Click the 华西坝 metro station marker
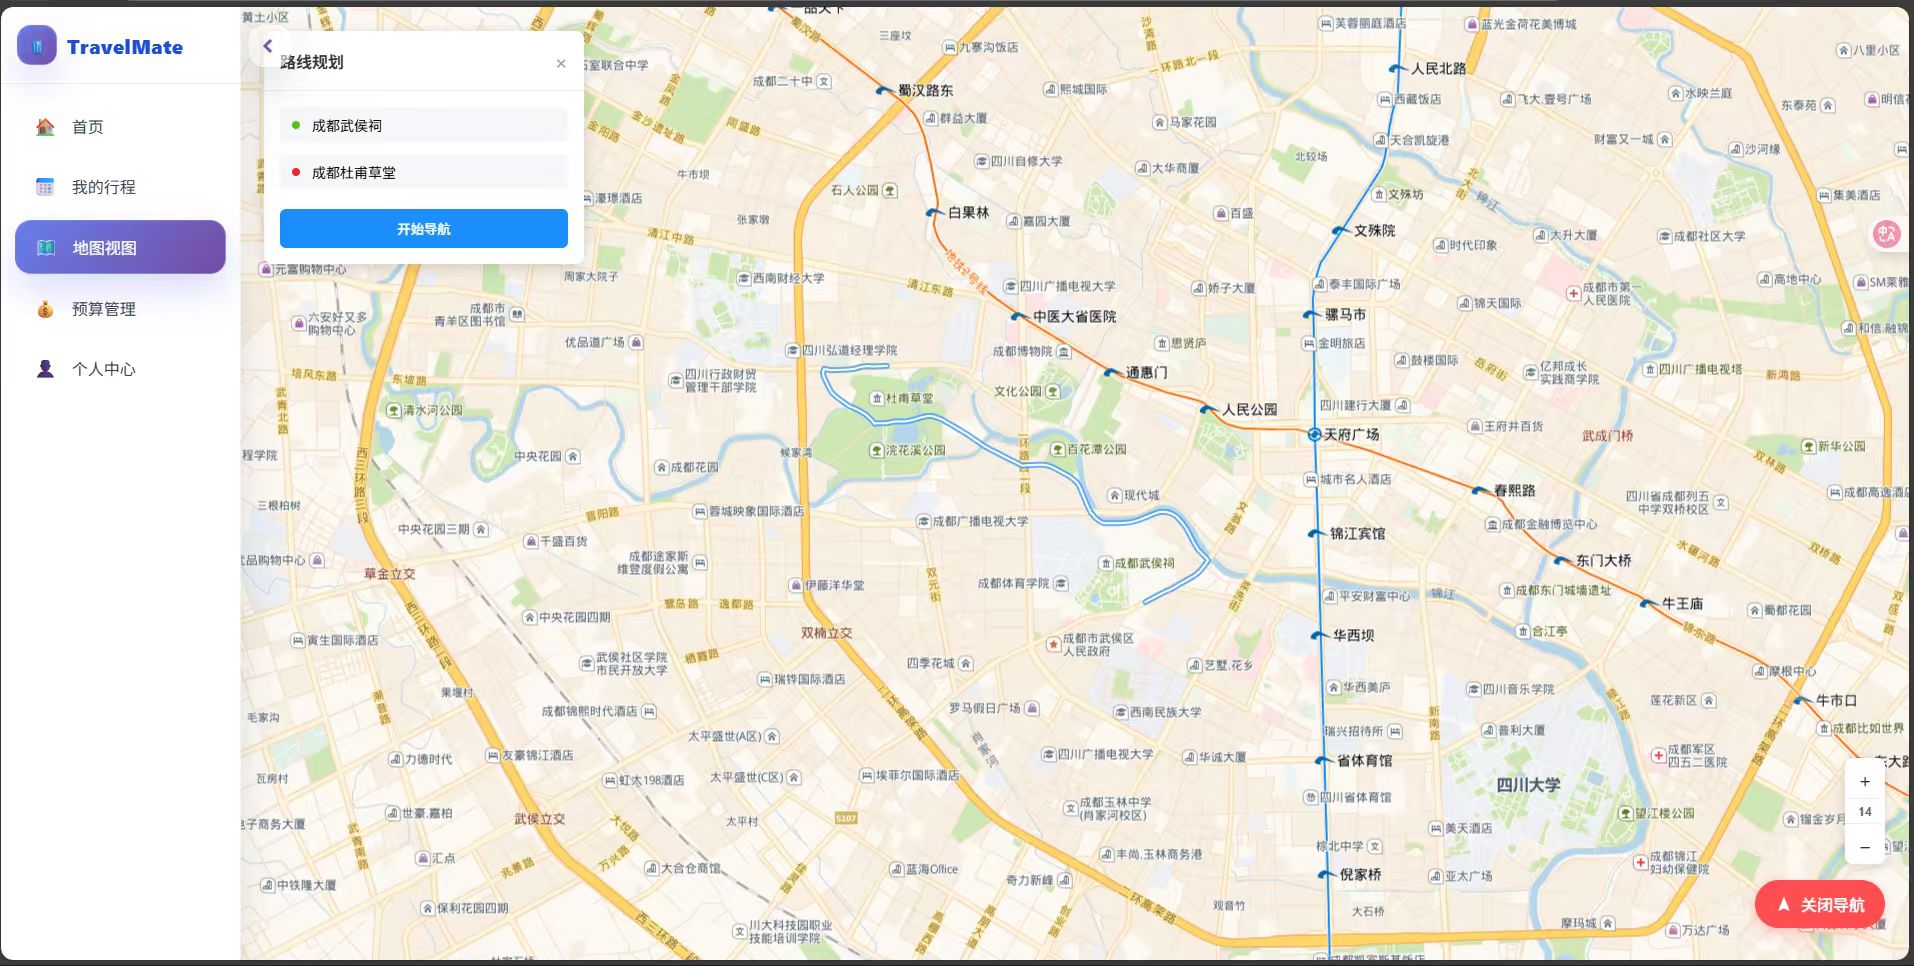Viewport: 1914px width, 966px height. [x=1318, y=635]
